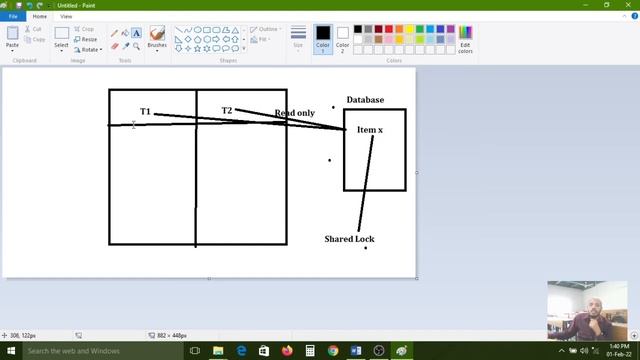This screenshot has height=360, width=640.
Task: Pick the Curve shape
Action: [188, 30]
